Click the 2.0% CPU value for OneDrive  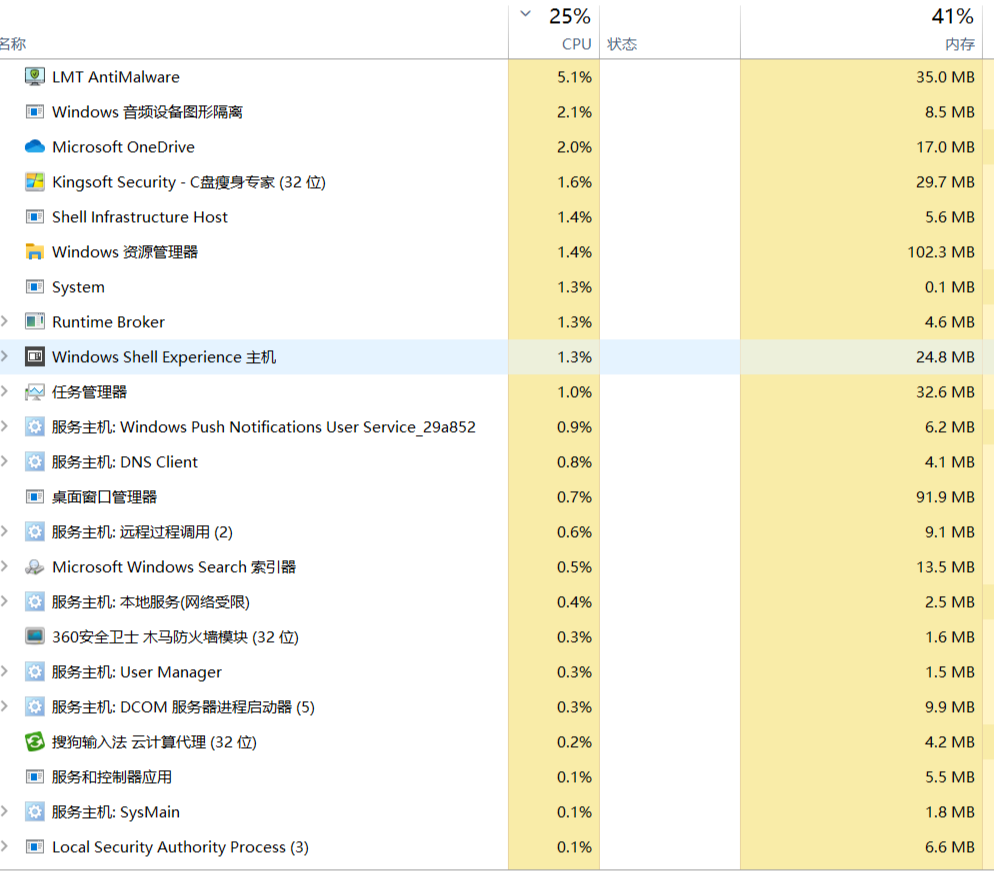(x=574, y=146)
